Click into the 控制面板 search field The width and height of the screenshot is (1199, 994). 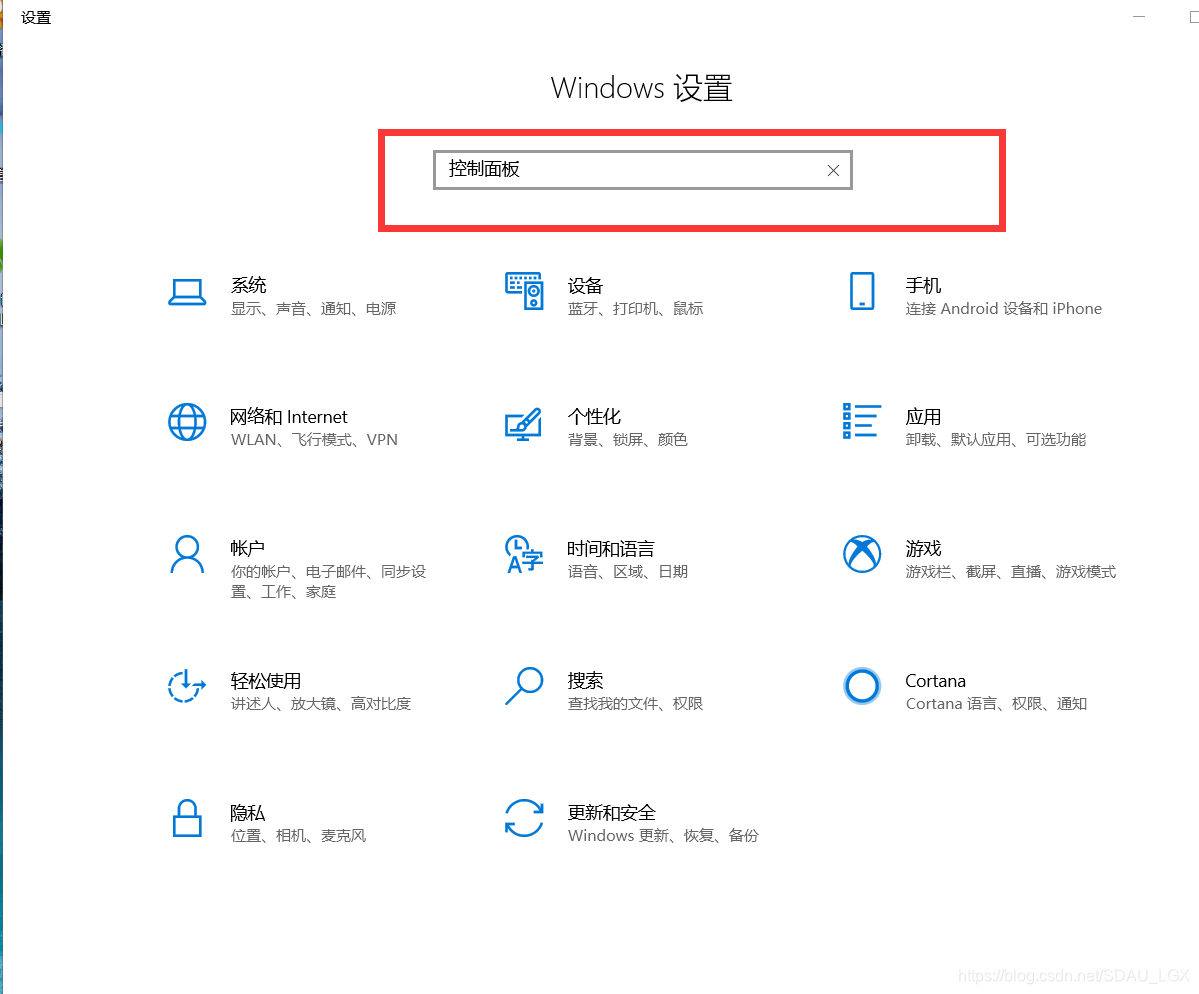(642, 170)
